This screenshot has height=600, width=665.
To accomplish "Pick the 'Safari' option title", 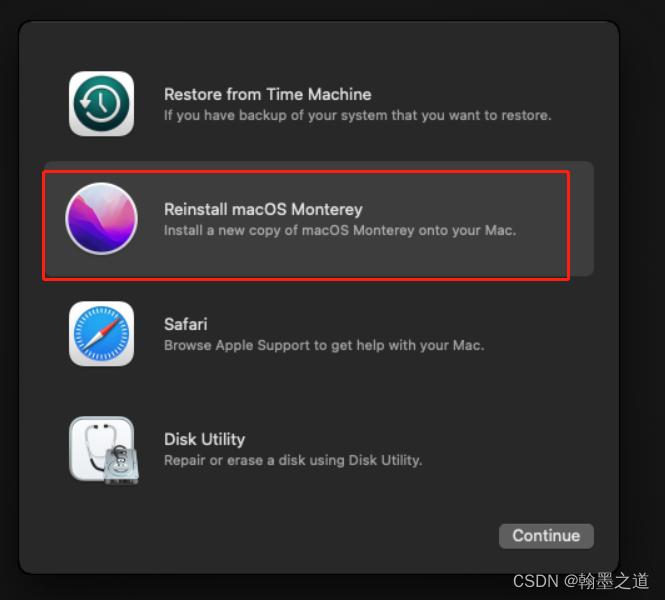I will (186, 324).
